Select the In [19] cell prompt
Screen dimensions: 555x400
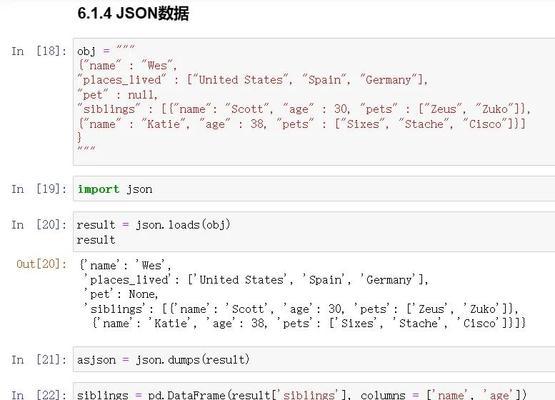[x=39, y=189]
